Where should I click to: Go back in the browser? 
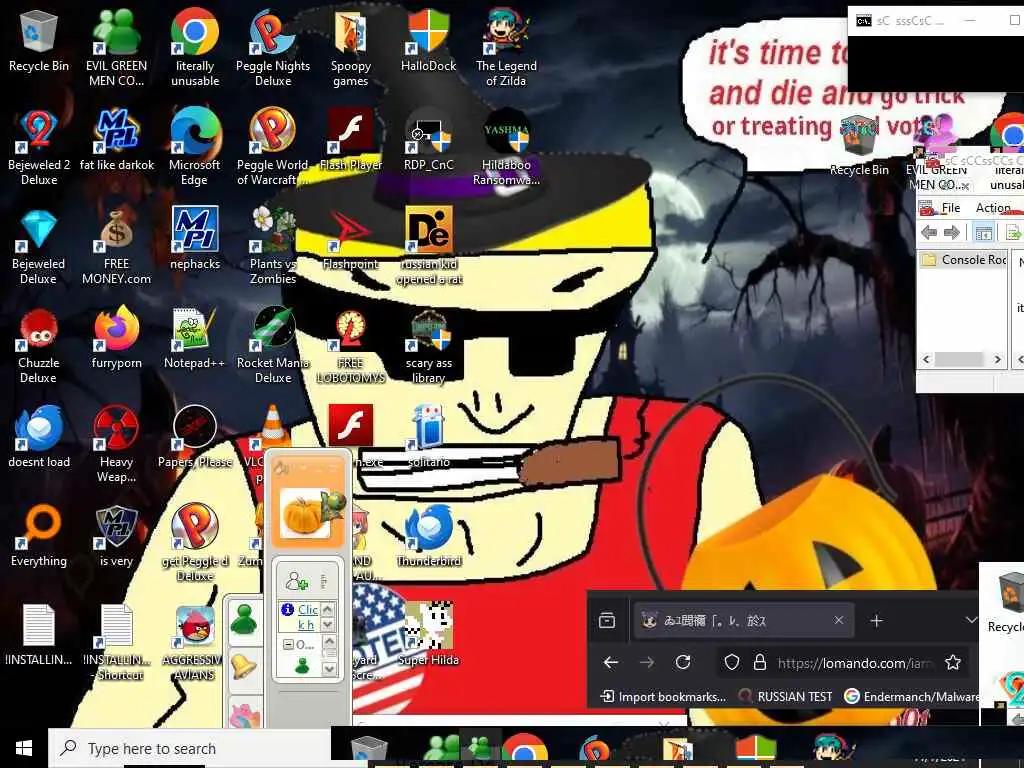pyautogui.click(x=611, y=663)
